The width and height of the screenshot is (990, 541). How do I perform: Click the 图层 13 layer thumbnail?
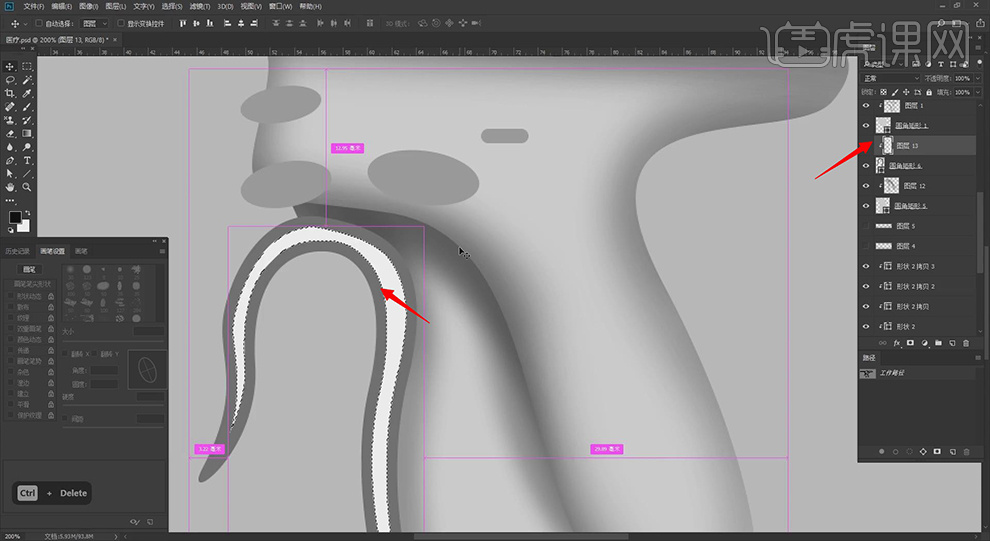click(888, 146)
